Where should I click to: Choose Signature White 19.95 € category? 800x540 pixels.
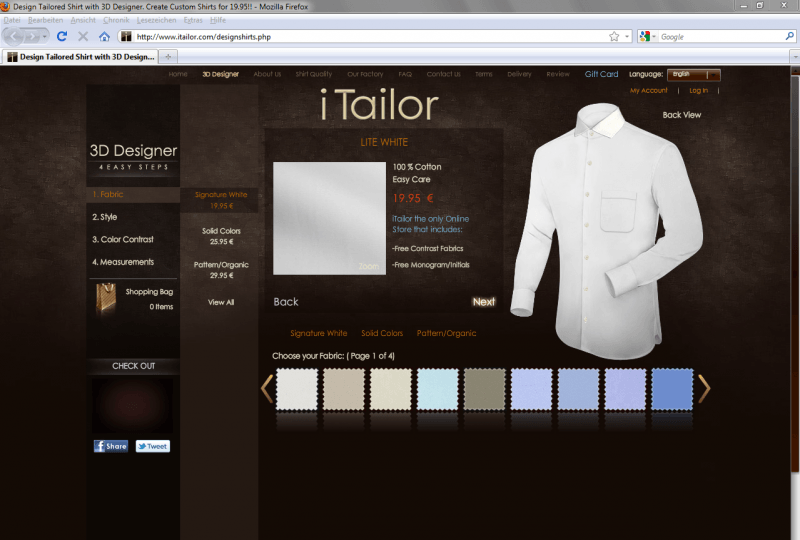pos(221,200)
